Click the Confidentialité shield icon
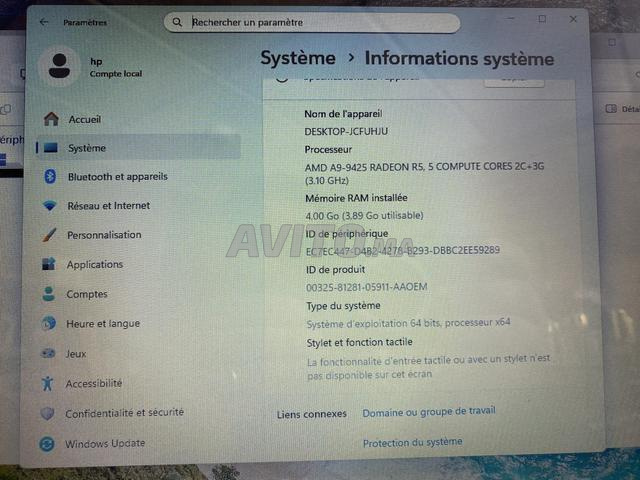 tap(47, 413)
